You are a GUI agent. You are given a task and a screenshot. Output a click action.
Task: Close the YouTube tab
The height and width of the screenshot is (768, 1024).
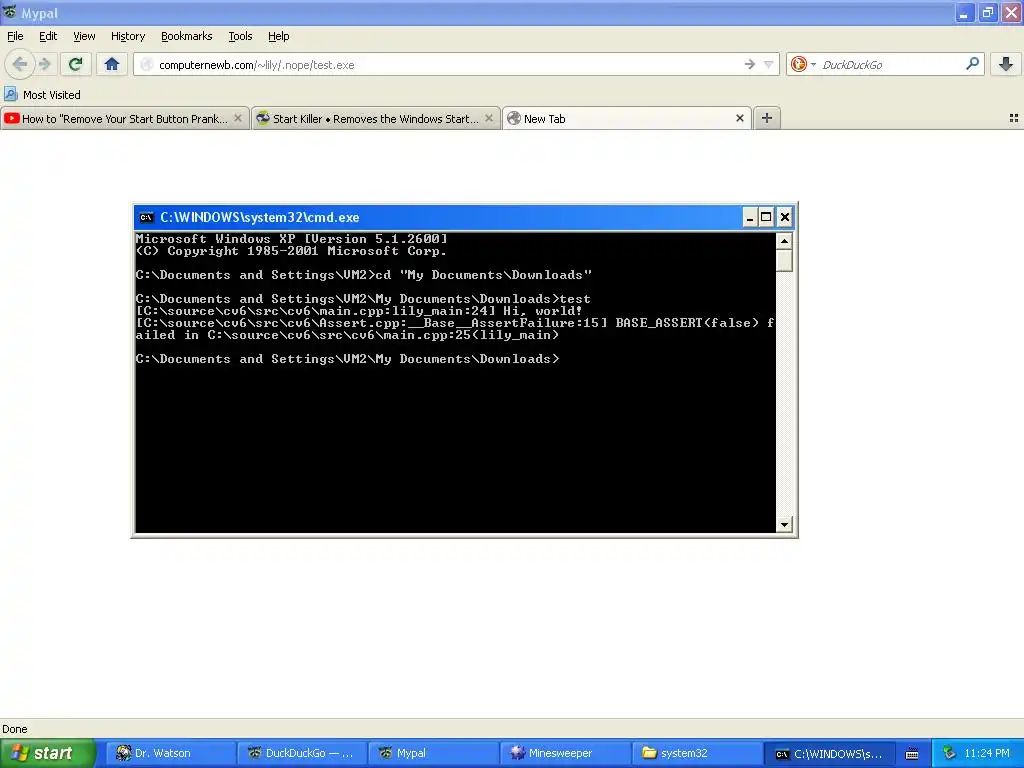[x=238, y=118]
